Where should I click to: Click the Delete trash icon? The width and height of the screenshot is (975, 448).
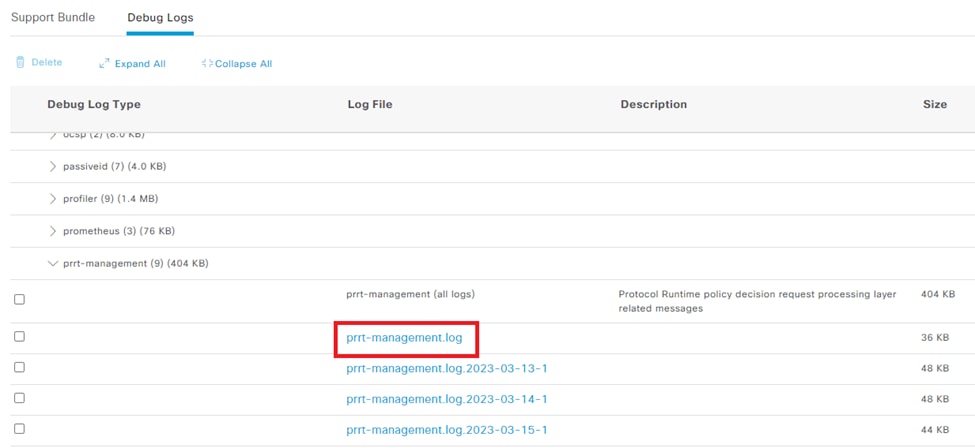(20, 62)
